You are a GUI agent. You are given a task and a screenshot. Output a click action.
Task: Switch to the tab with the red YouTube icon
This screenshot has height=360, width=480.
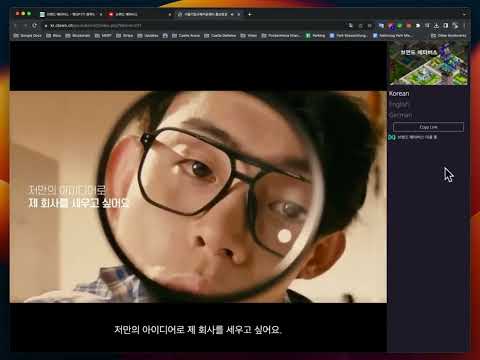tap(138, 14)
